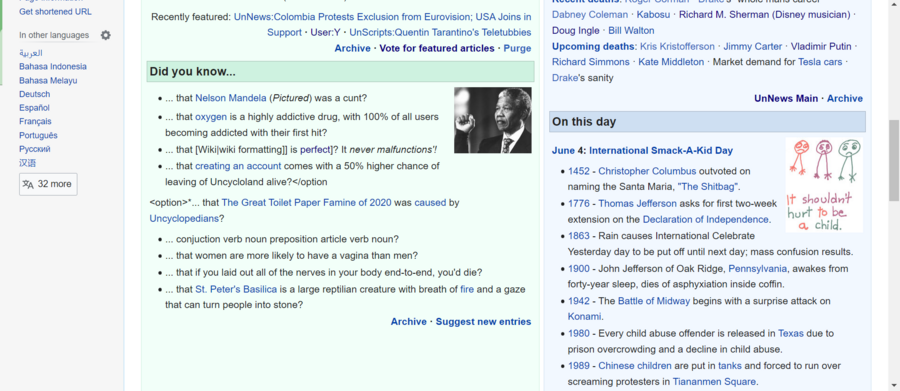Open Texas link
The image size is (900, 391).
click(791, 333)
